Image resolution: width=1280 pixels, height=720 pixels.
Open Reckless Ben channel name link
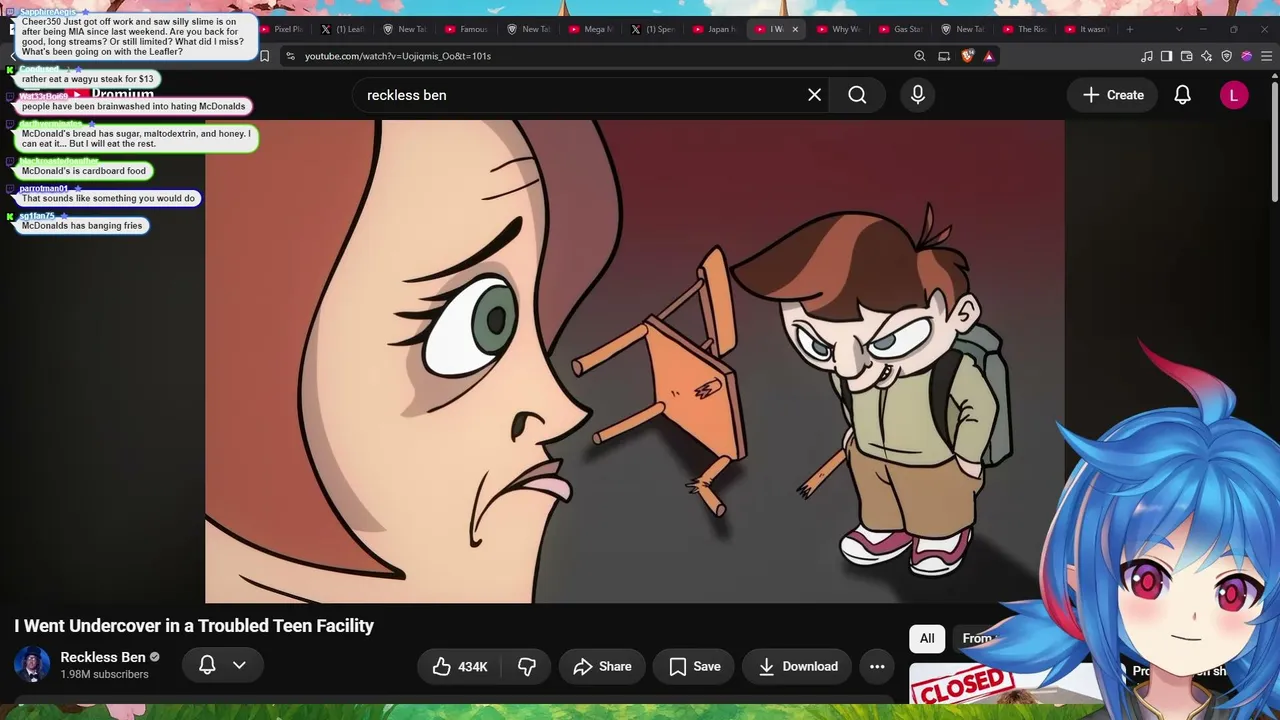pyautogui.click(x=103, y=657)
